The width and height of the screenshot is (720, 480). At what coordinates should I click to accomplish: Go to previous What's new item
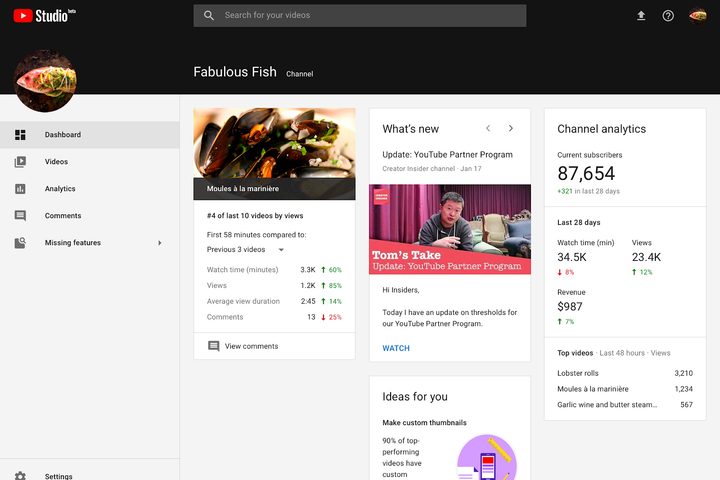click(x=488, y=128)
